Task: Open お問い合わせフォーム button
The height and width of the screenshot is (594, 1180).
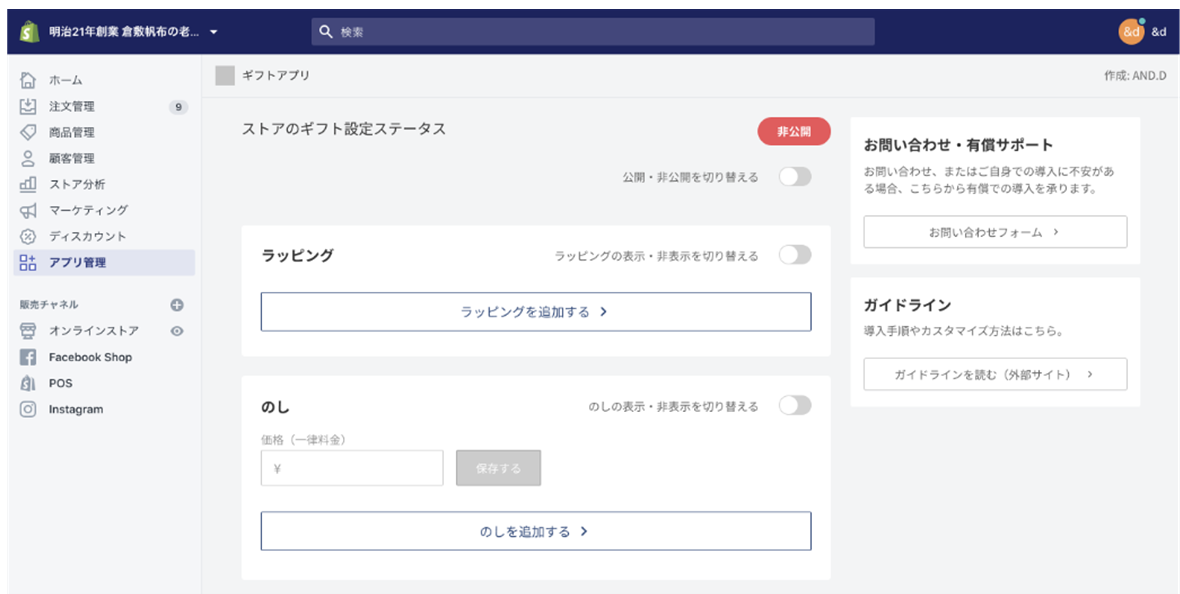Action: click(x=995, y=232)
